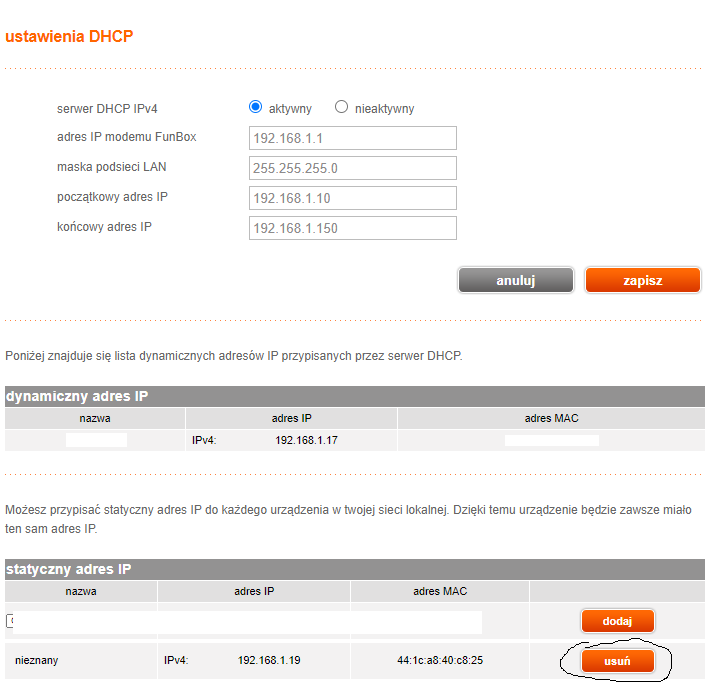The height and width of the screenshot is (683, 714).
Task: Click the ustawienia DHCP heading
Action: (x=69, y=36)
